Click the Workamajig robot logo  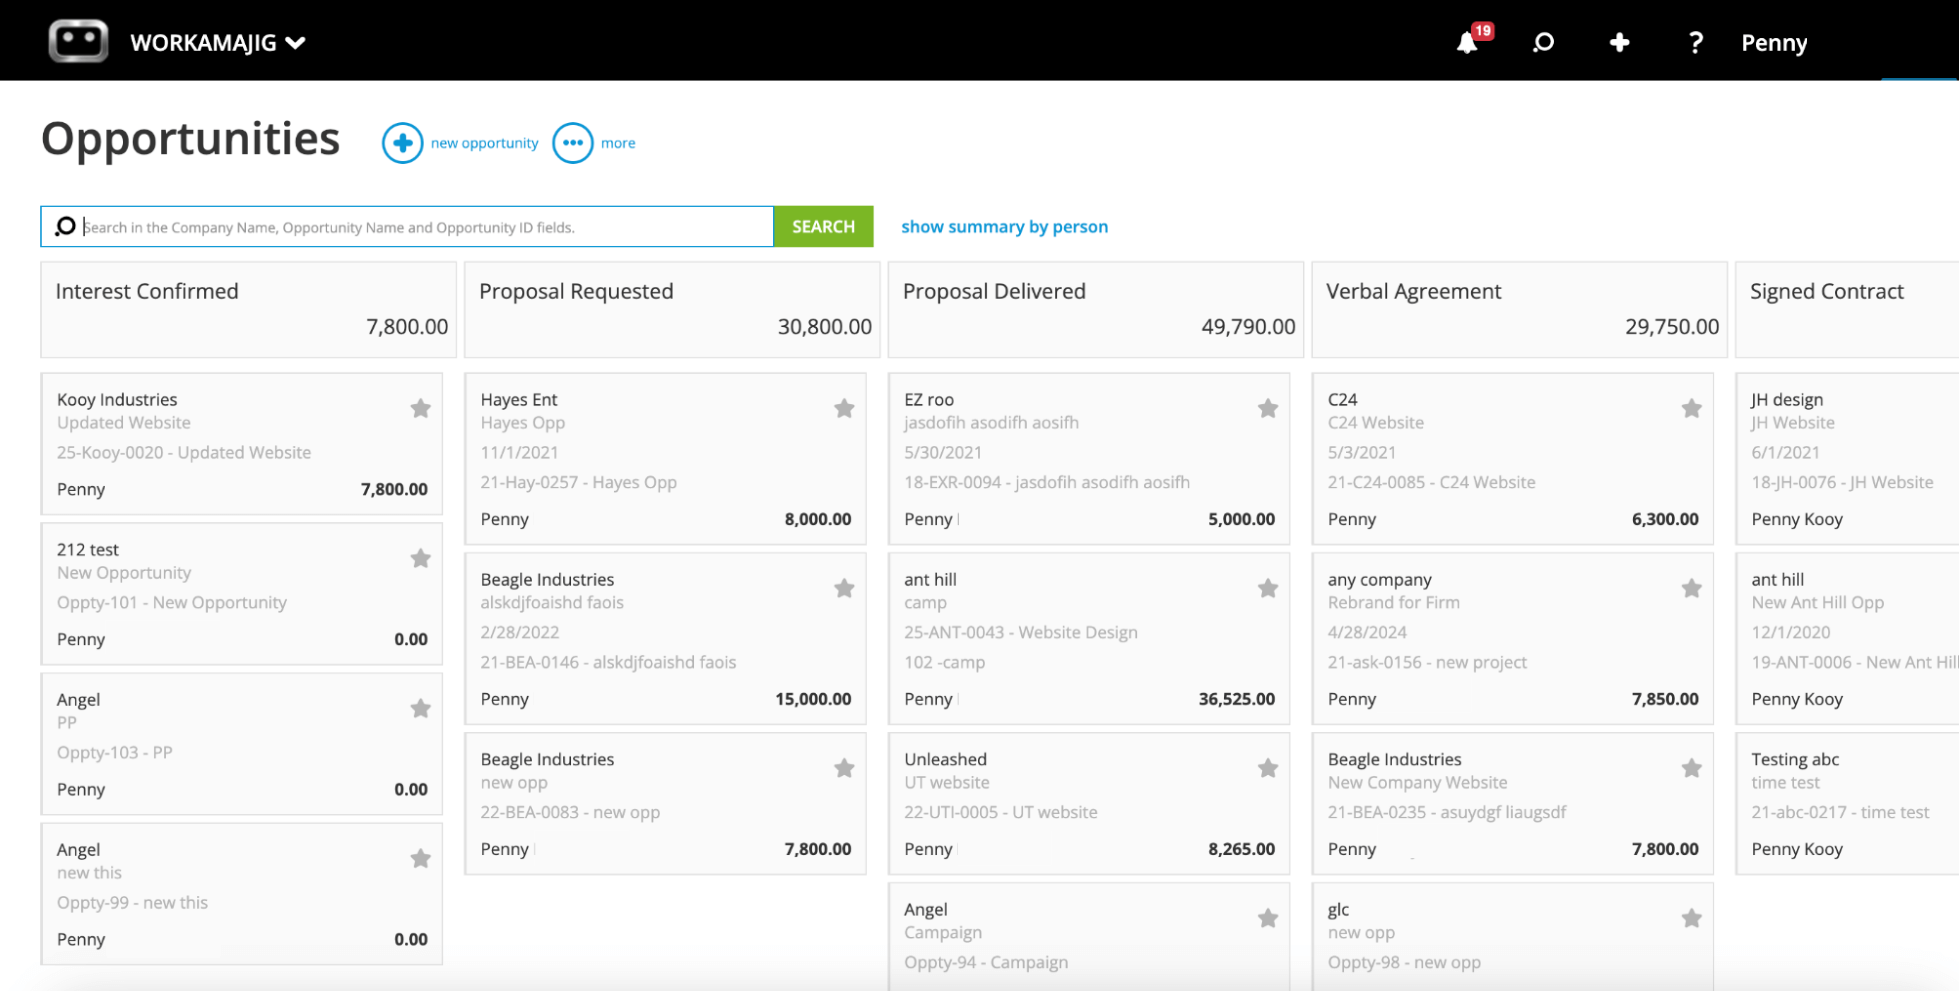coord(78,42)
